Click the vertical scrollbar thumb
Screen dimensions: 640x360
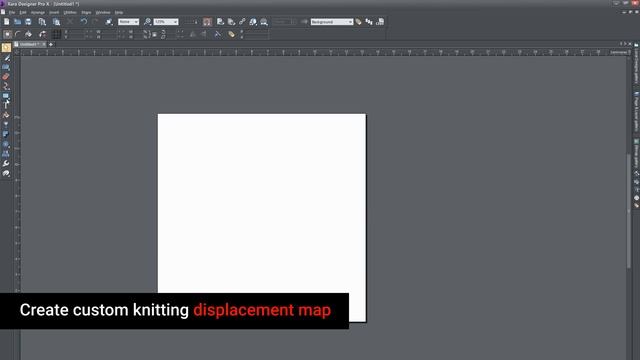[629, 210]
